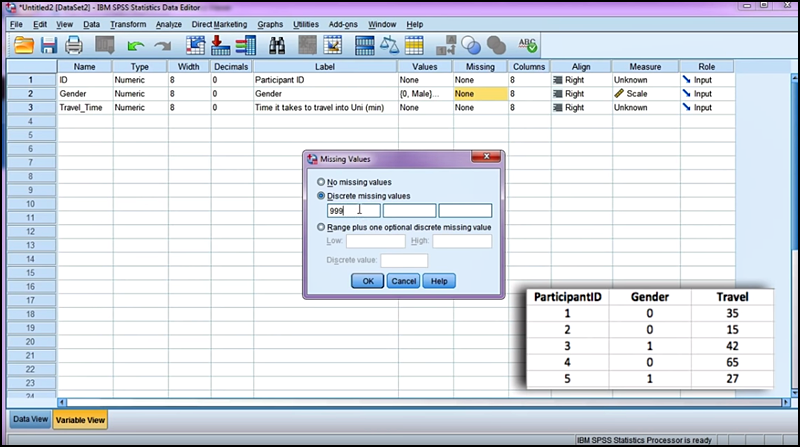Viewport: 800px width, 447px height.
Task: Click the Scale ruler icon in Gender row
Action: click(x=619, y=93)
